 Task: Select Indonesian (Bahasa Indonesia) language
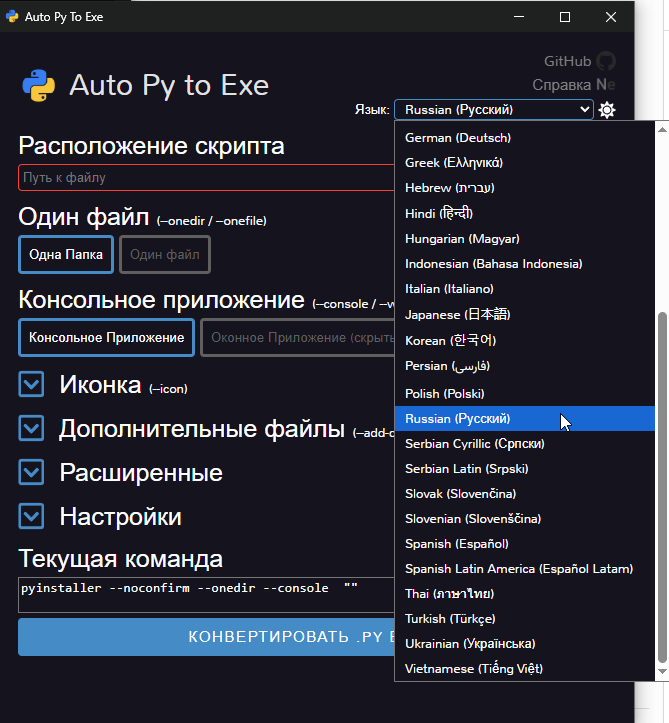click(x=525, y=264)
